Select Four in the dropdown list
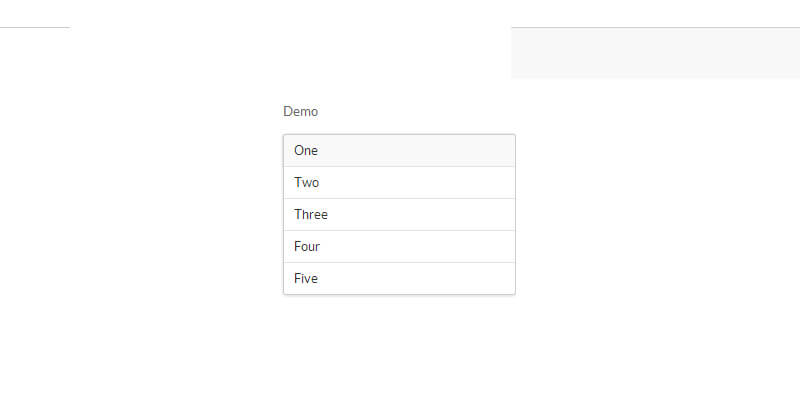The height and width of the screenshot is (400, 800). coord(399,247)
